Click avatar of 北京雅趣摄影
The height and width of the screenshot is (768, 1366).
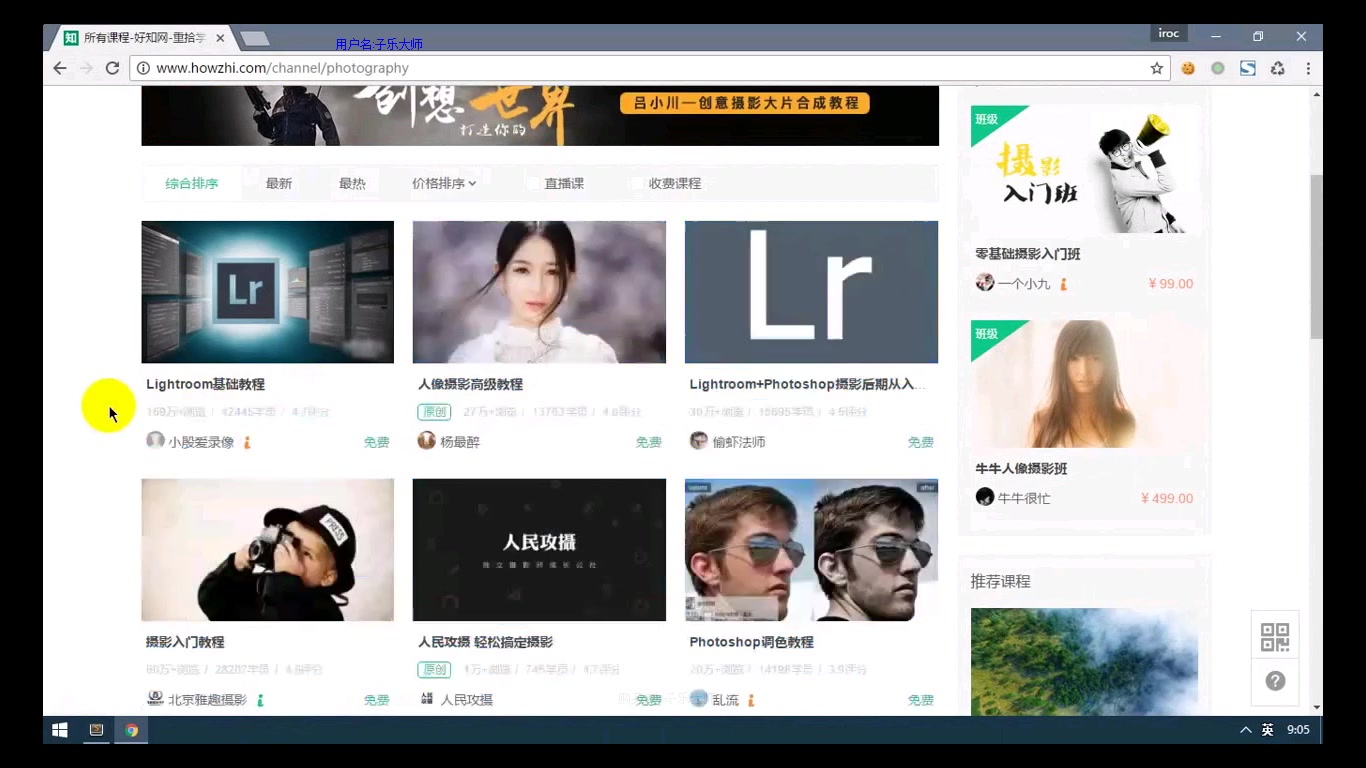point(155,699)
